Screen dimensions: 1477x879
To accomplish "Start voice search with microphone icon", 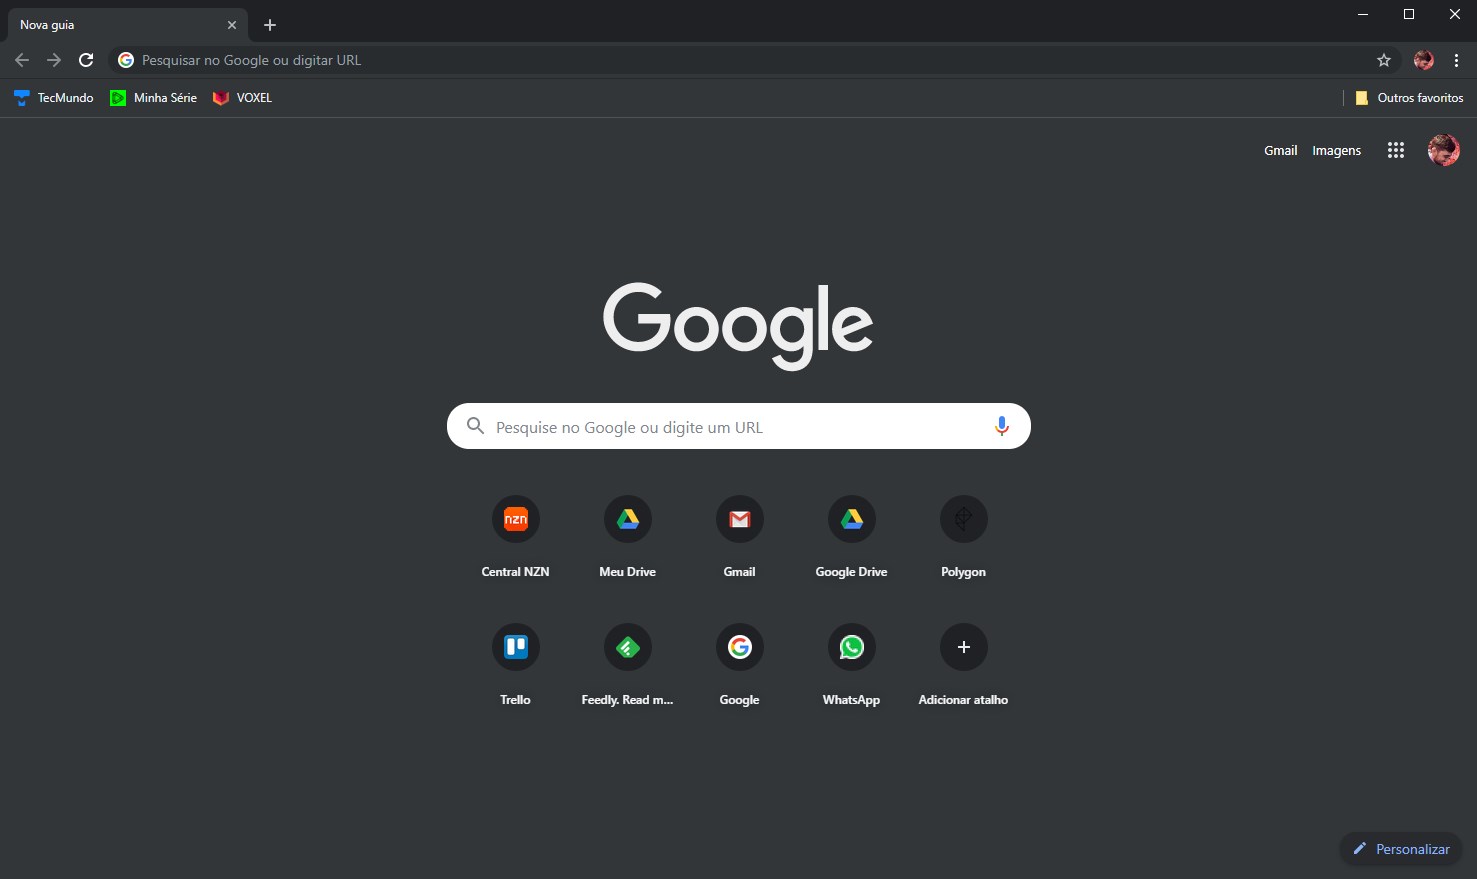I will click(1001, 427).
